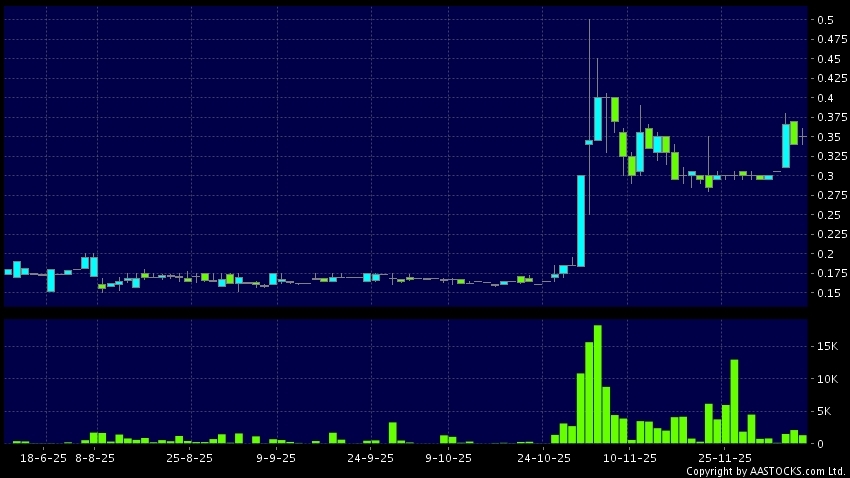This screenshot has height=478, width=850.
Task: Select the 10K volume axis label
Action: [x=828, y=379]
